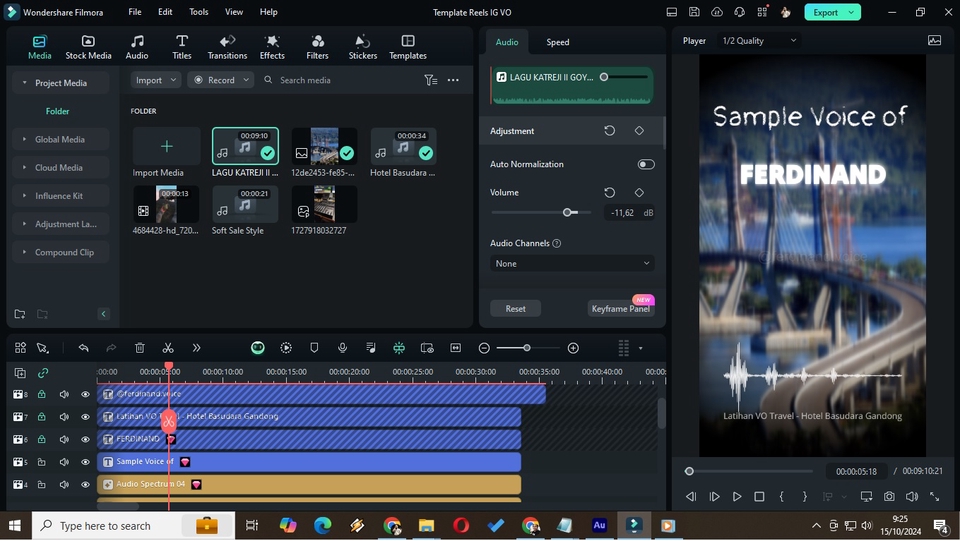Click the player progress scrubber
The height and width of the screenshot is (541, 960).
click(689, 471)
